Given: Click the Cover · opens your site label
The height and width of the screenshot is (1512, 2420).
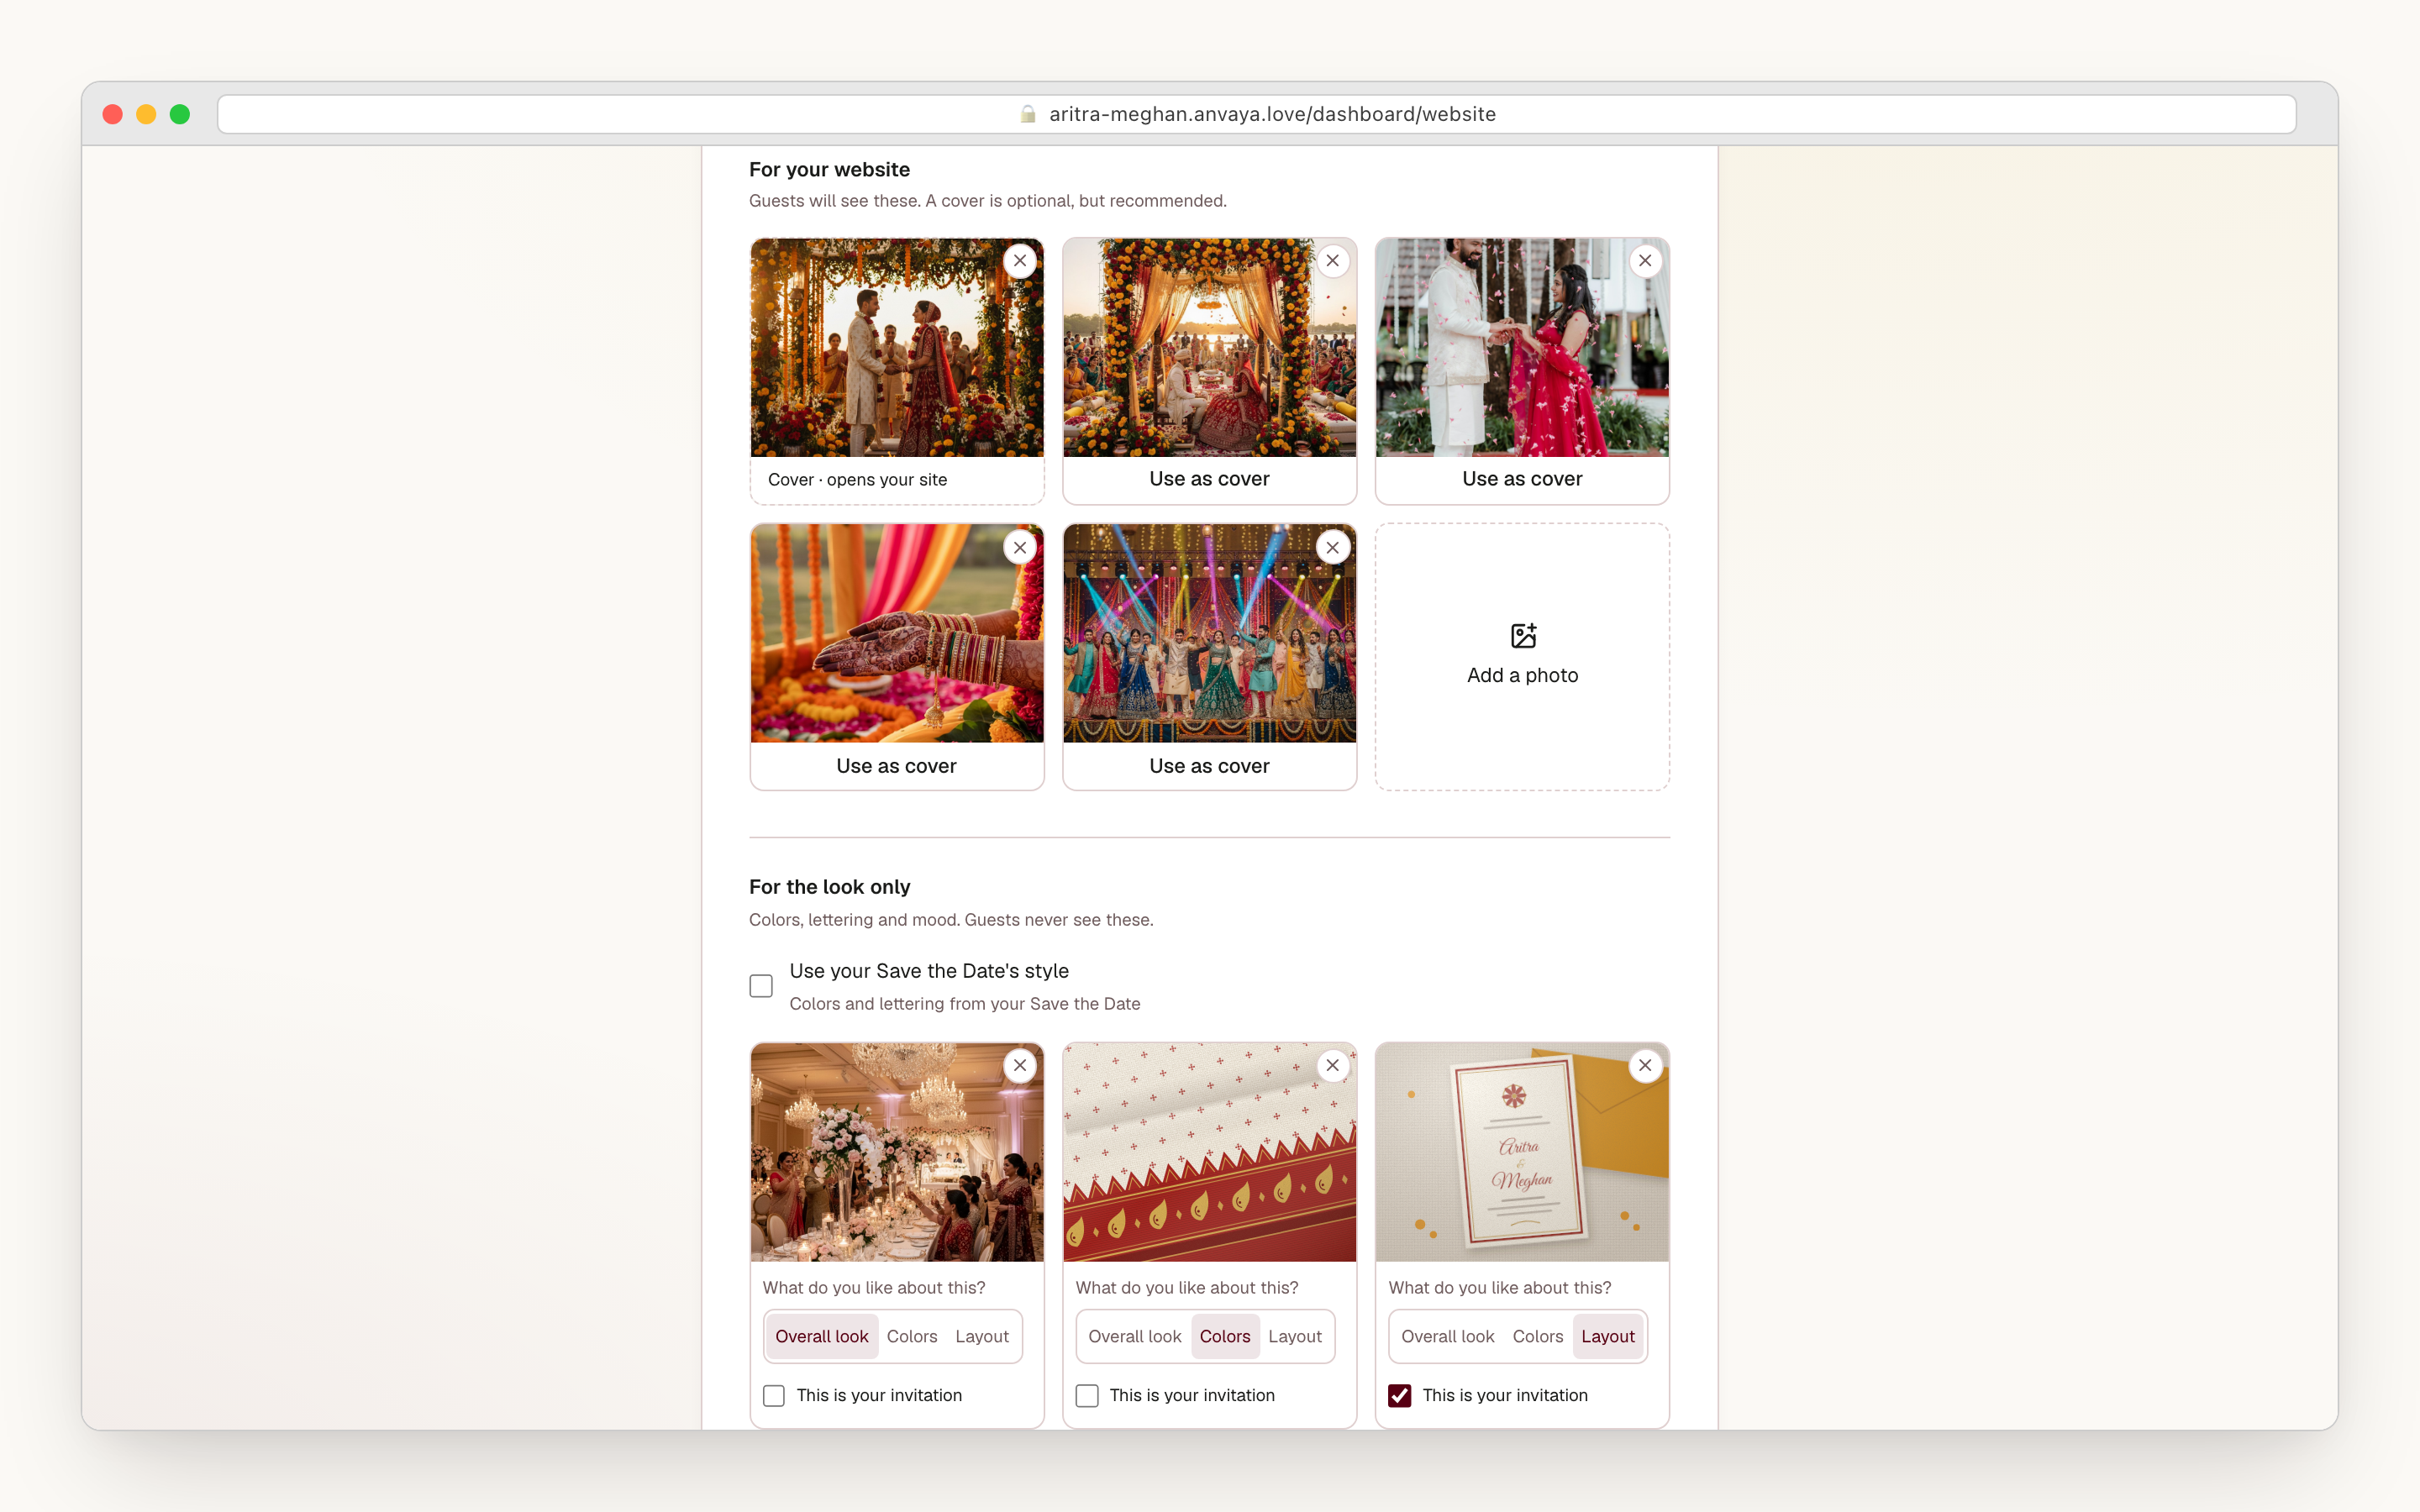Looking at the screenshot, I should 857,480.
